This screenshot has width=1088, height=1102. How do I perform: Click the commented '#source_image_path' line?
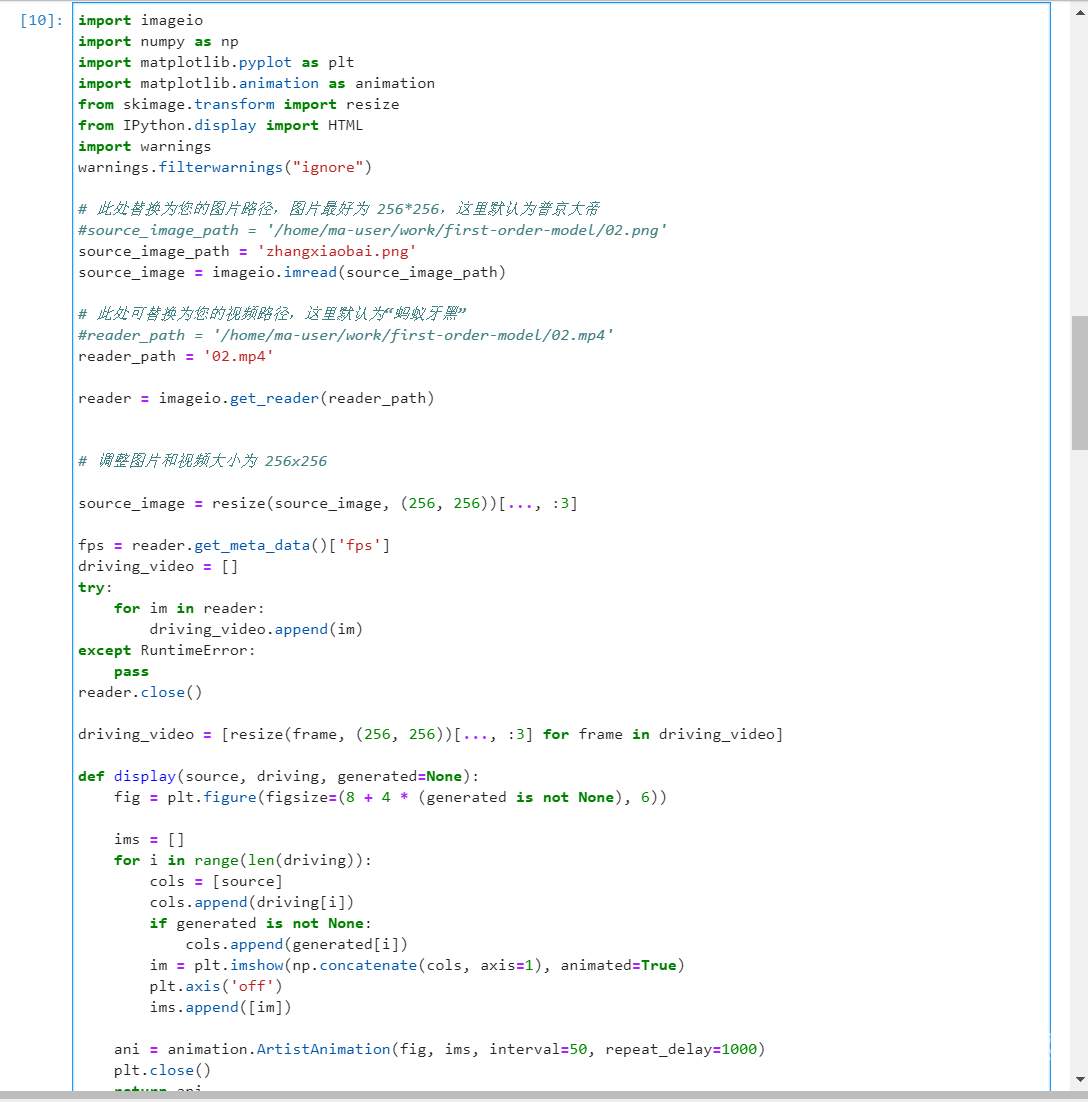(x=373, y=231)
